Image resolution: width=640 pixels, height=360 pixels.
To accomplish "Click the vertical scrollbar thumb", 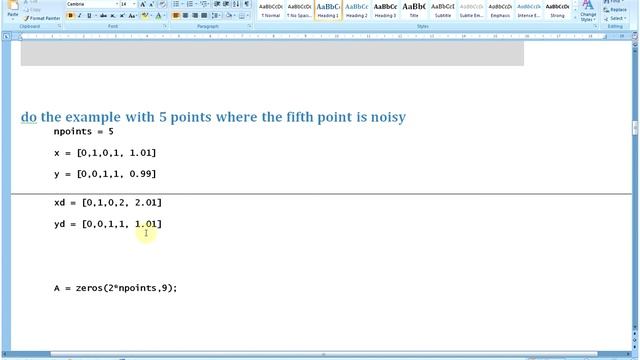I will click(x=635, y=128).
